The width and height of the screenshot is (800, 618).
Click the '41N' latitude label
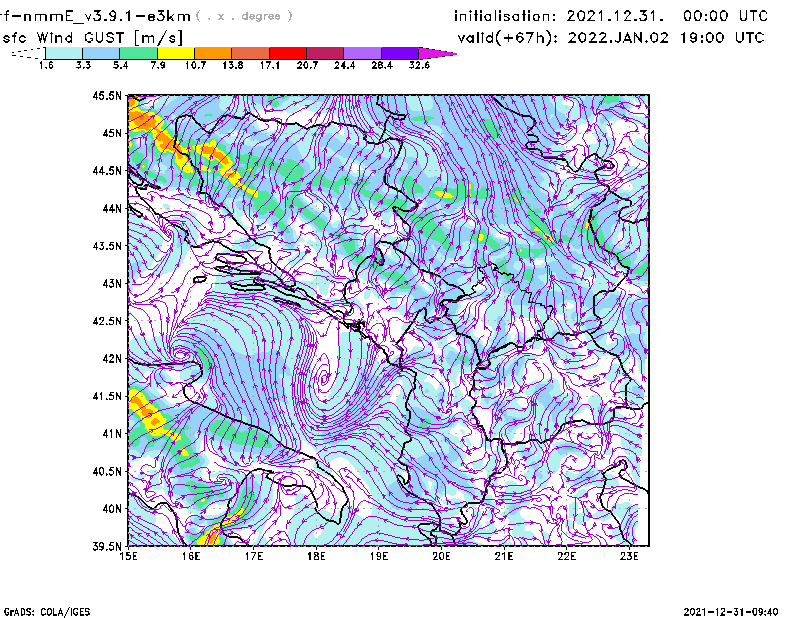112,434
